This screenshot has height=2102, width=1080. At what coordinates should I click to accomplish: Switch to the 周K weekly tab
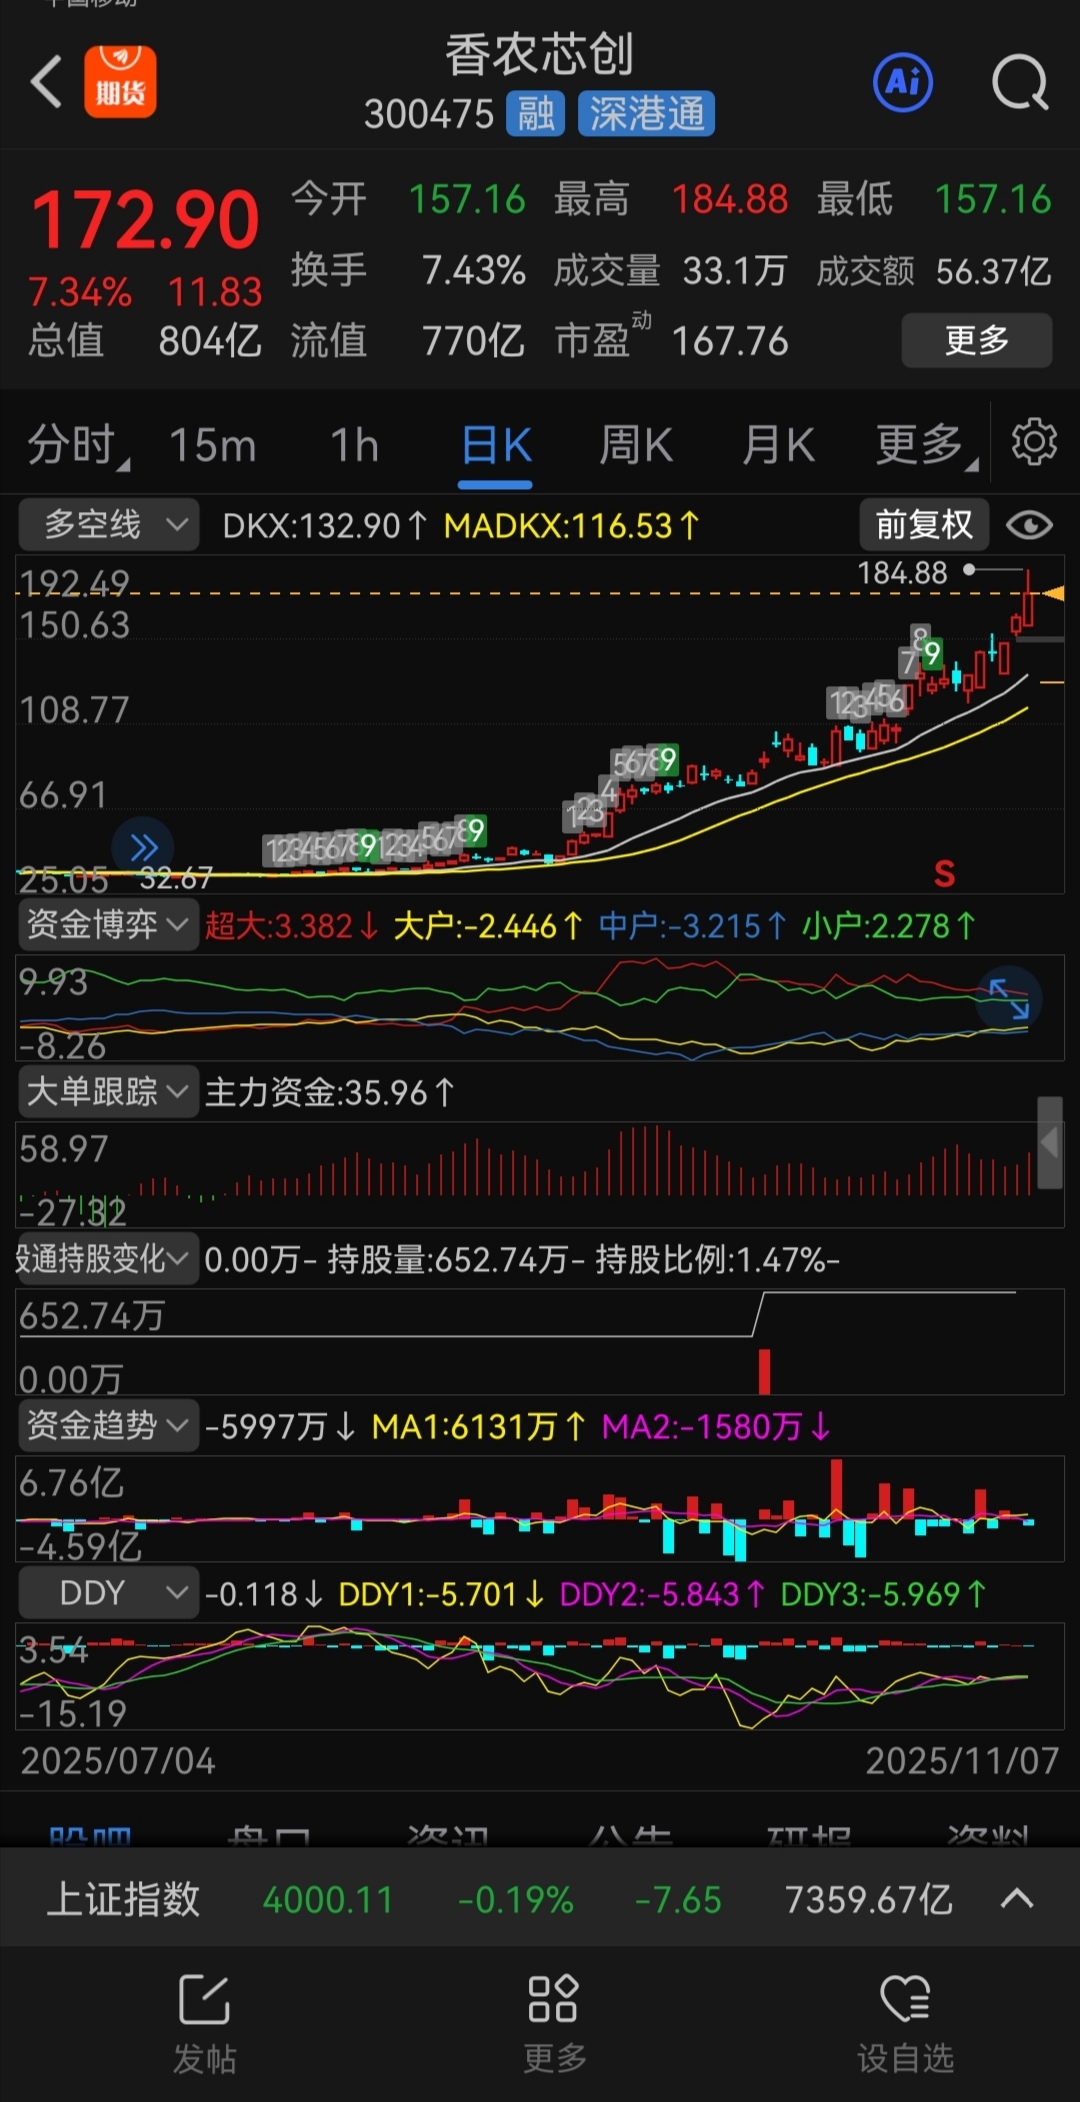636,445
